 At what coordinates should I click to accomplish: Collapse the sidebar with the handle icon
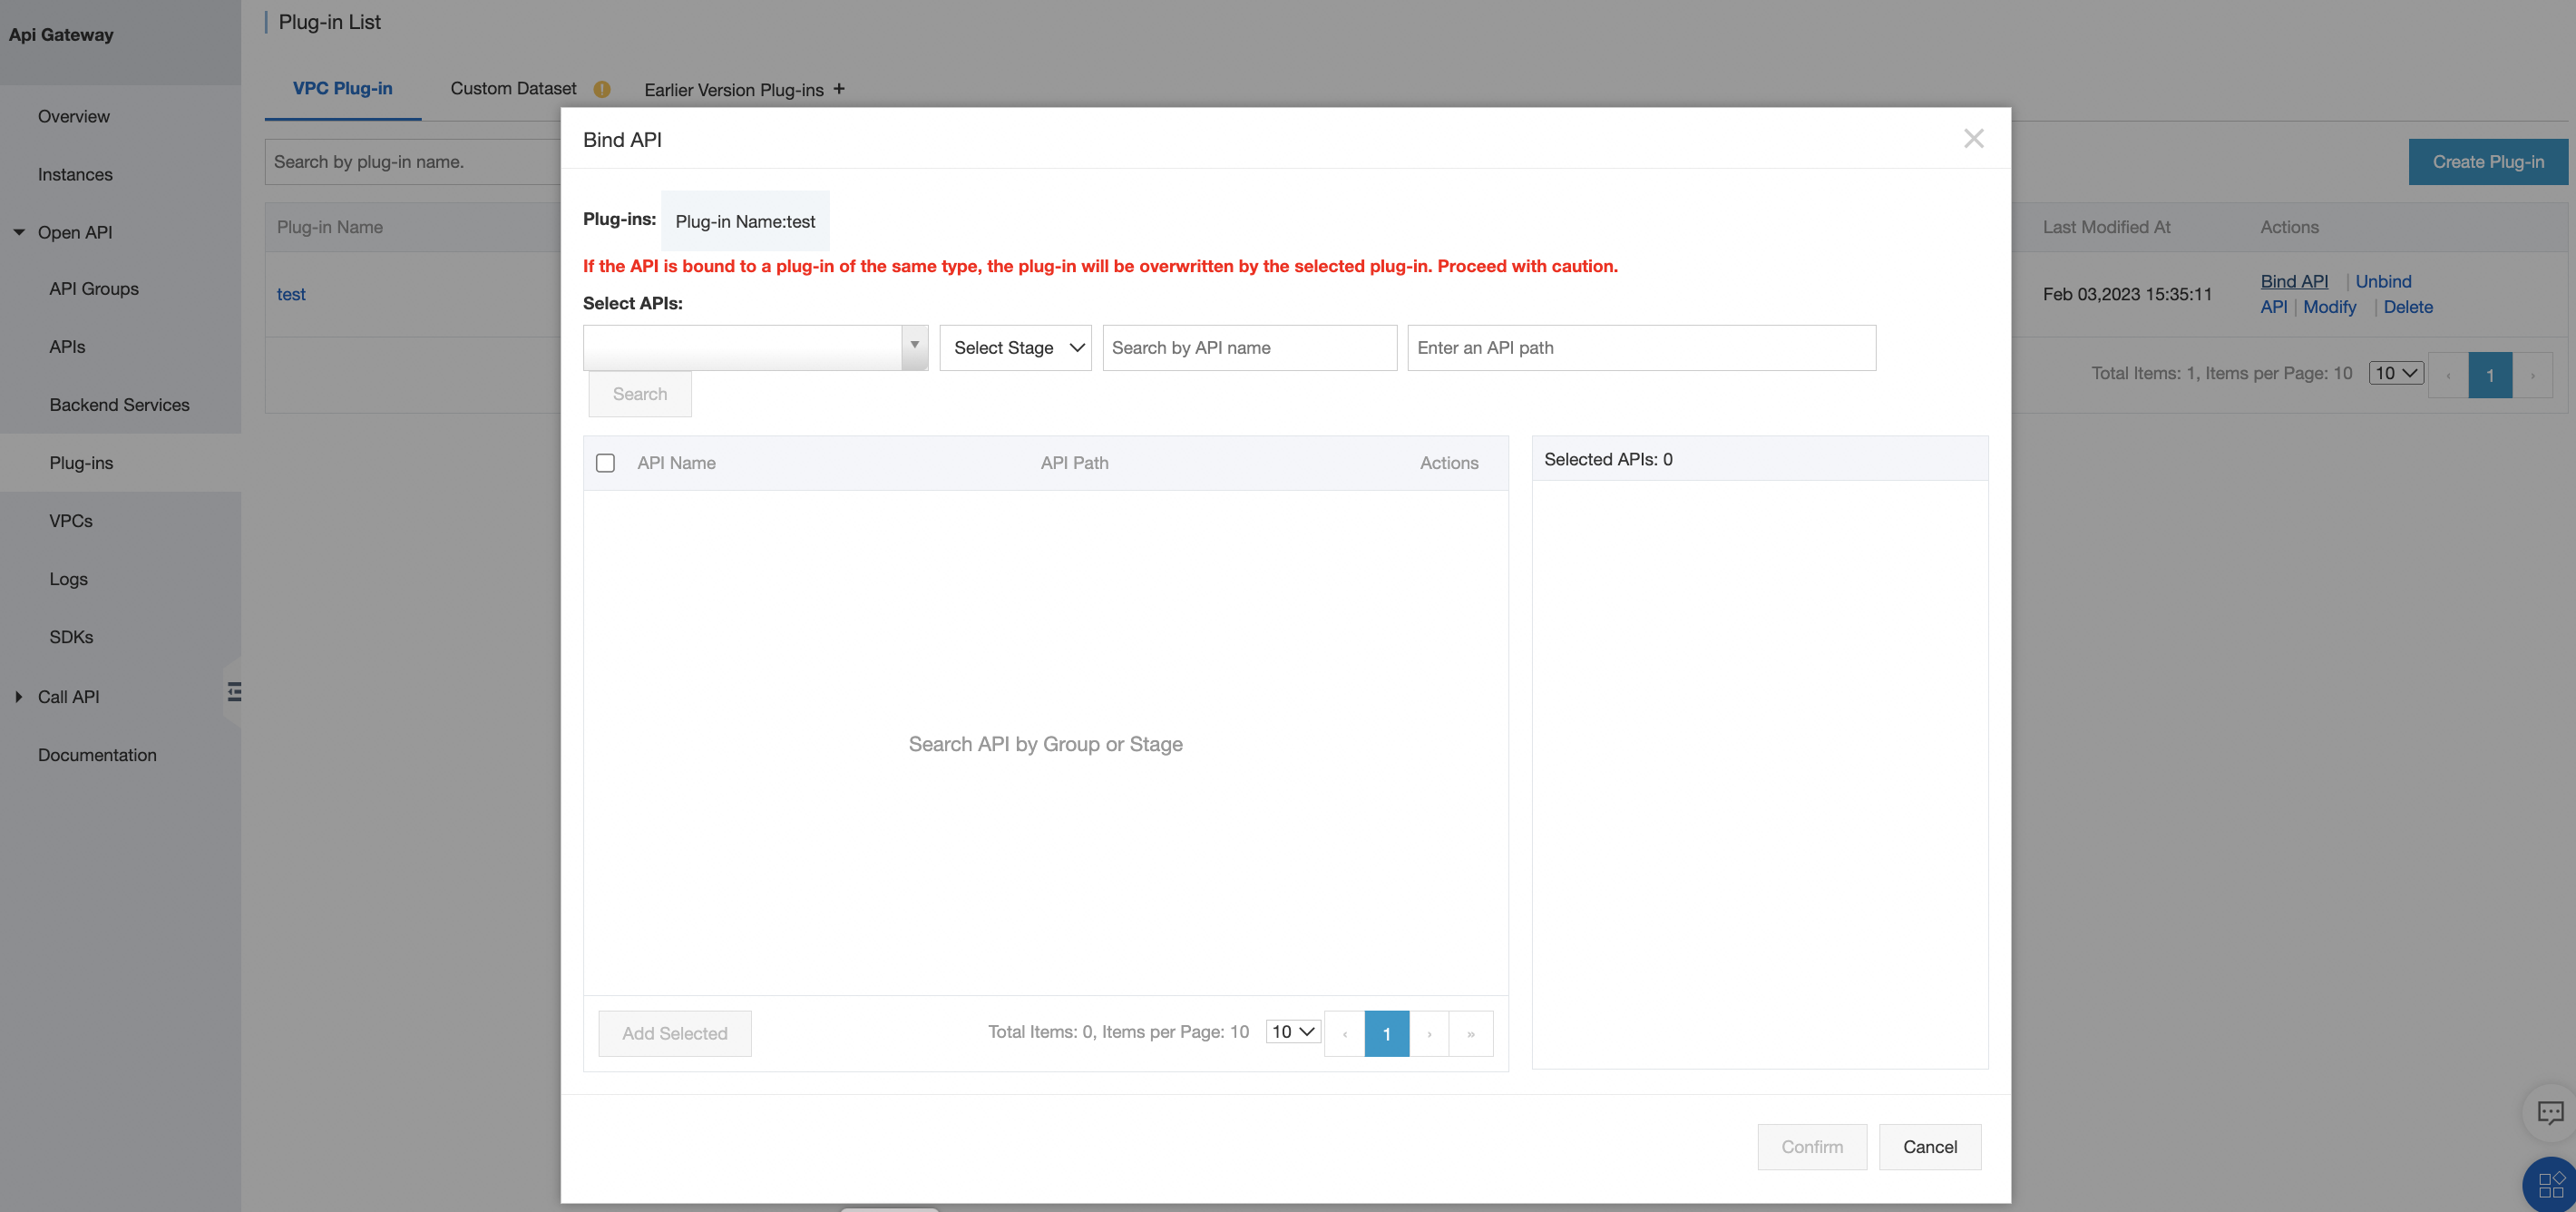tap(234, 692)
